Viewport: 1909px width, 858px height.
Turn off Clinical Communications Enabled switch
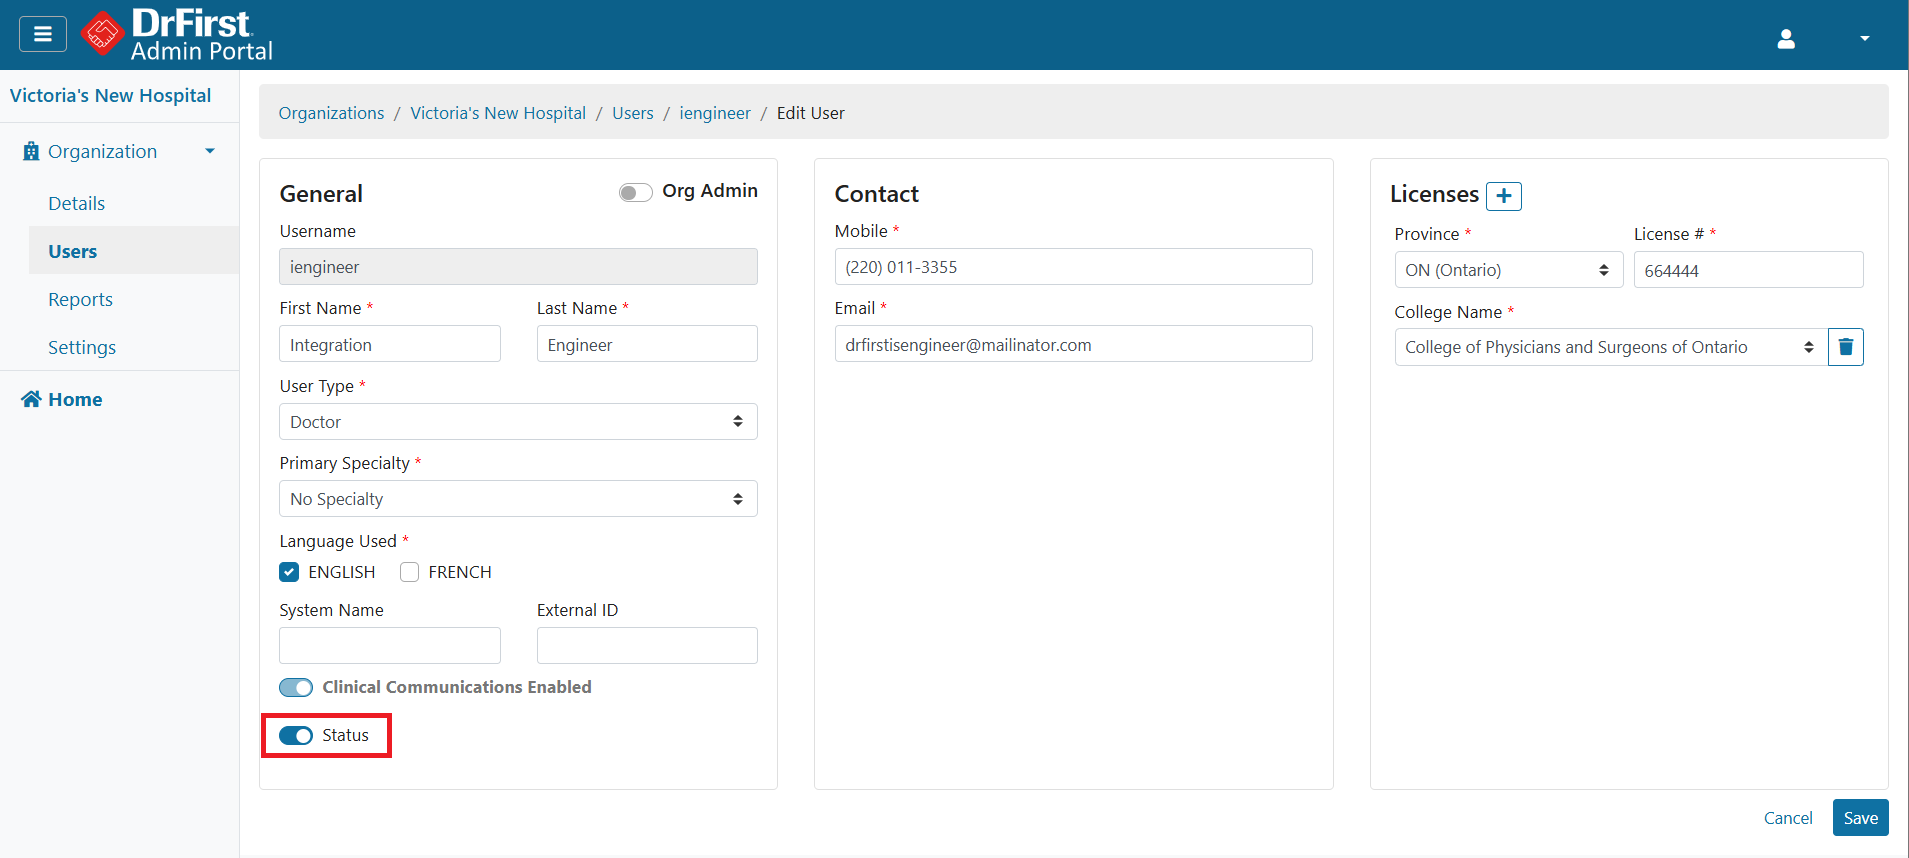pyautogui.click(x=296, y=688)
